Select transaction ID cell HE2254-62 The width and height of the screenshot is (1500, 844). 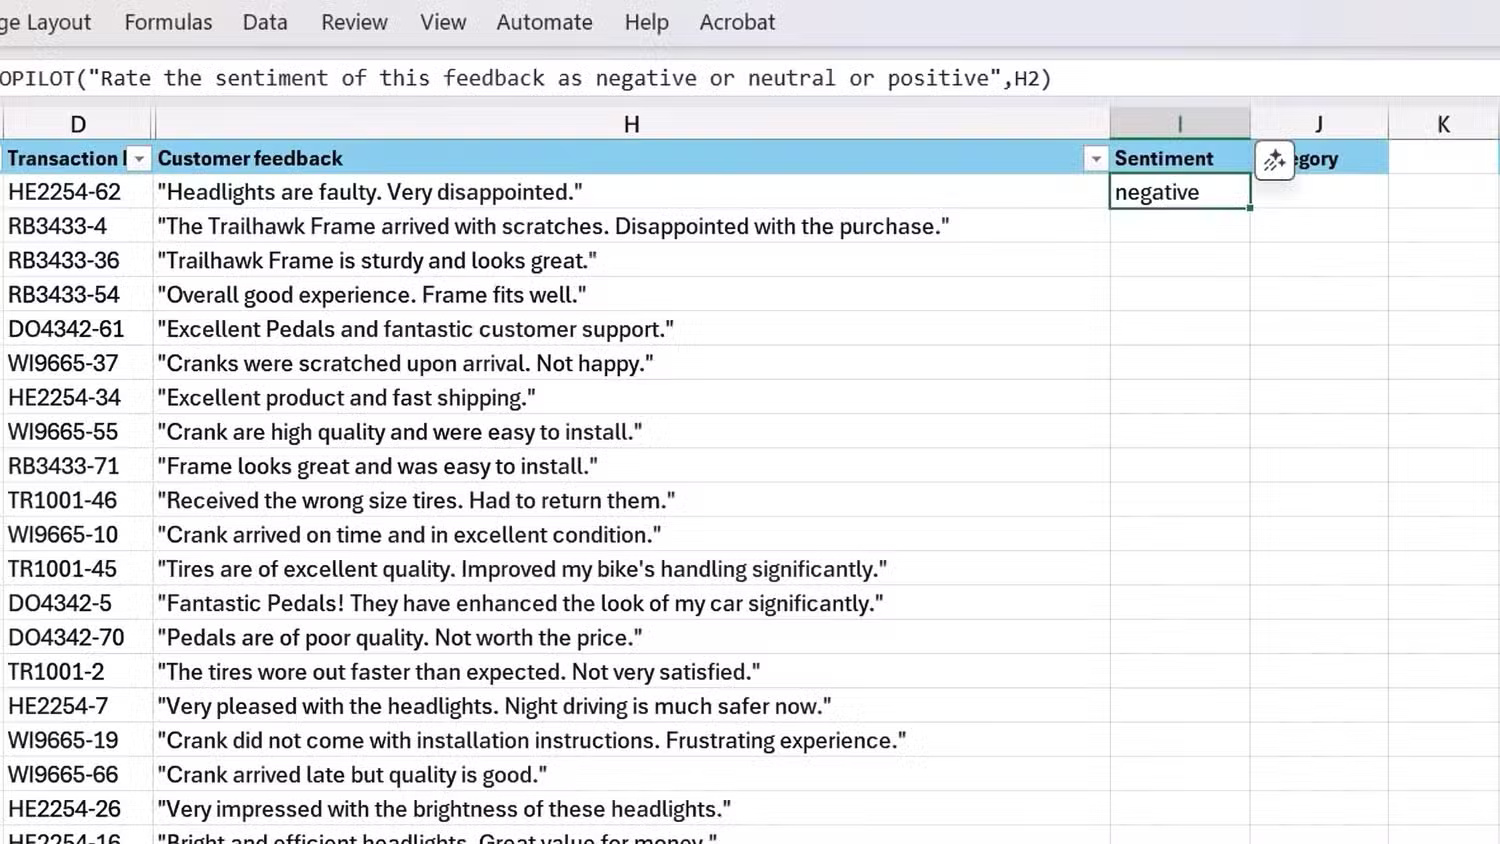click(x=65, y=192)
